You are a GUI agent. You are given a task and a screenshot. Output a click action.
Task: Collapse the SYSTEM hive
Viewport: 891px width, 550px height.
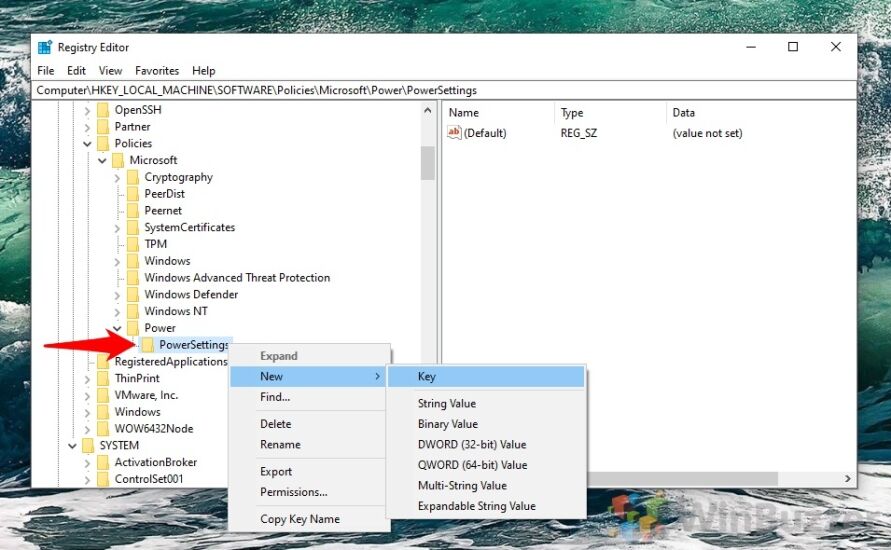point(72,446)
